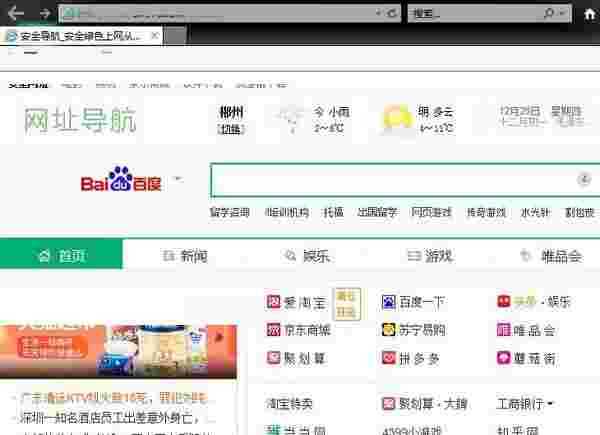This screenshot has width=600, height=435.
Task: Click the Baidu logo
Action: pyautogui.click(x=121, y=179)
